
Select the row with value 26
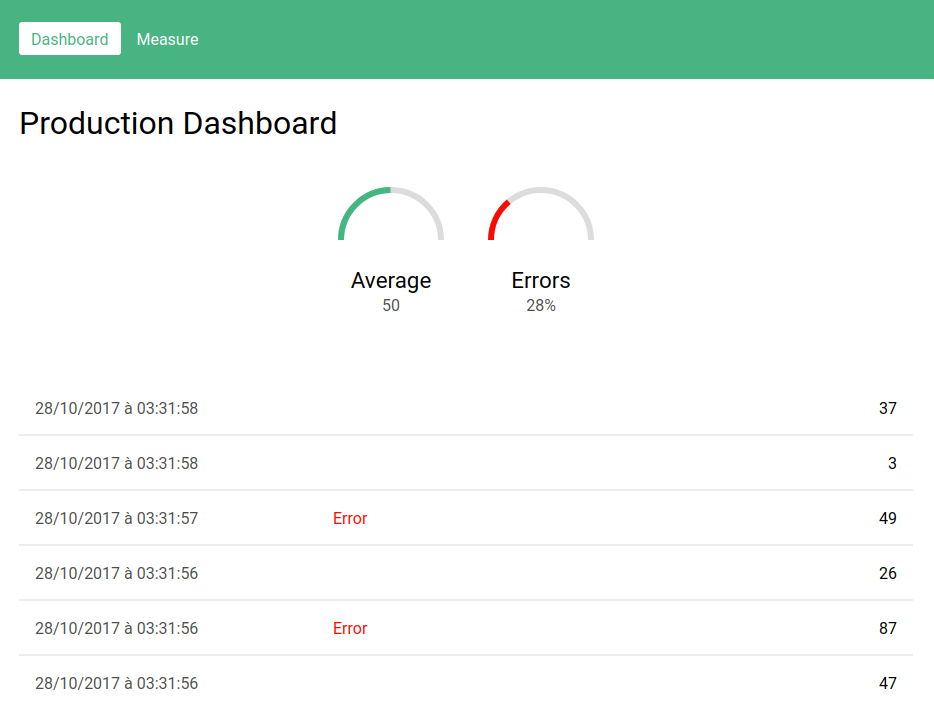pos(466,573)
